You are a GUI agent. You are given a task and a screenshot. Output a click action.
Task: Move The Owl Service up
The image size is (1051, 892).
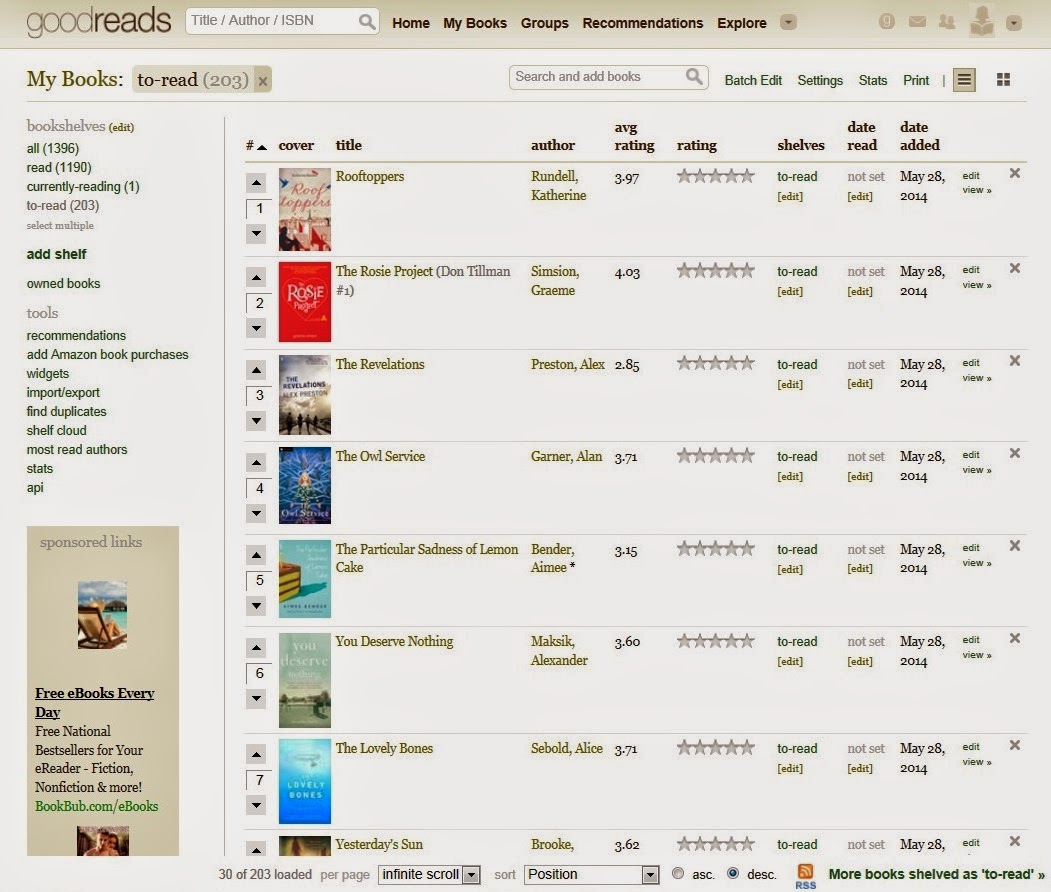coord(257,462)
